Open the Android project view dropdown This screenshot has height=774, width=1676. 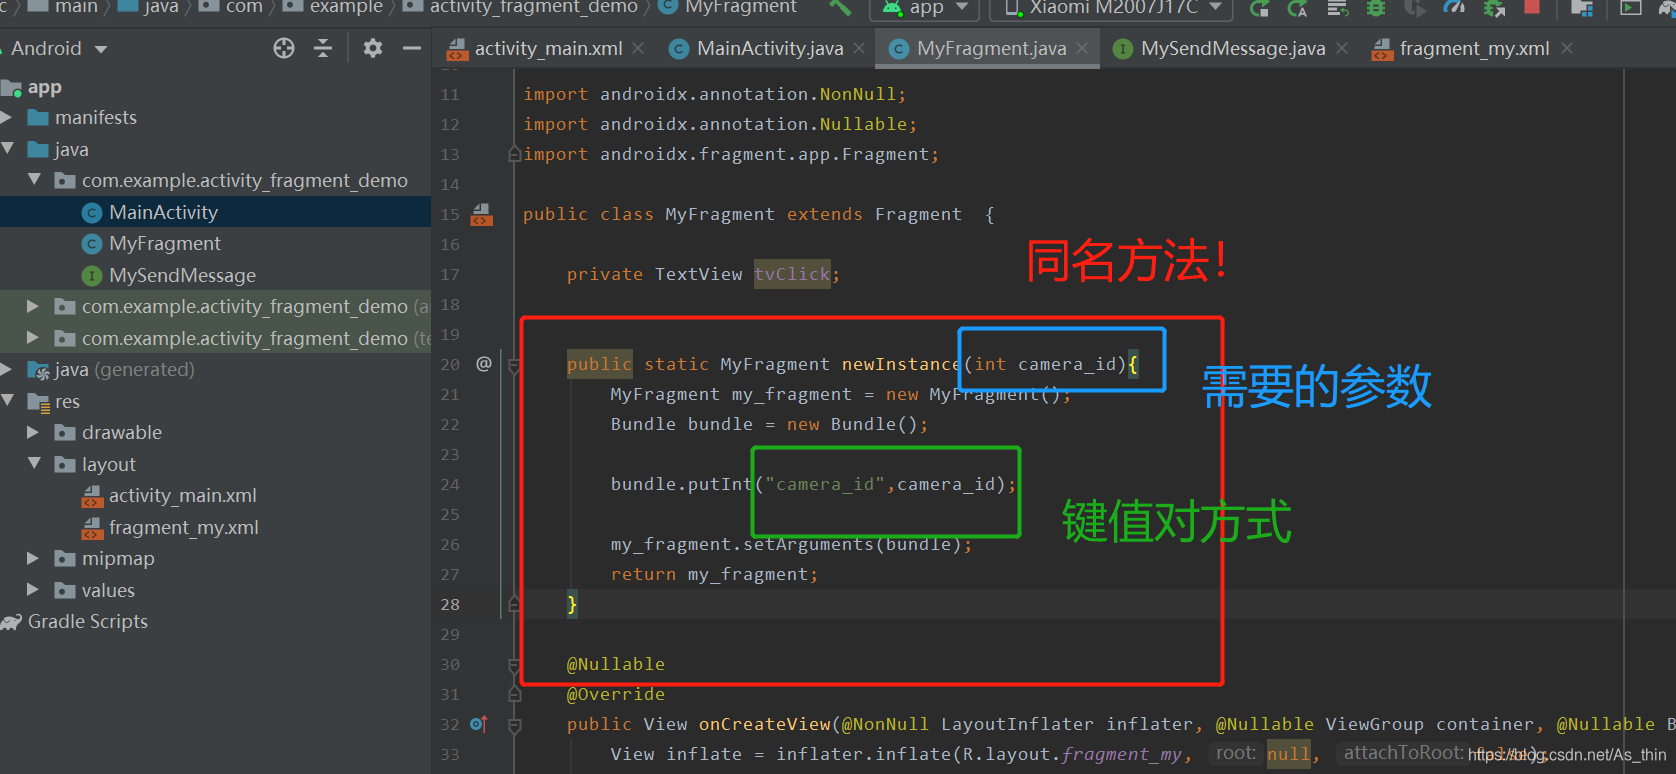pyautogui.click(x=58, y=48)
